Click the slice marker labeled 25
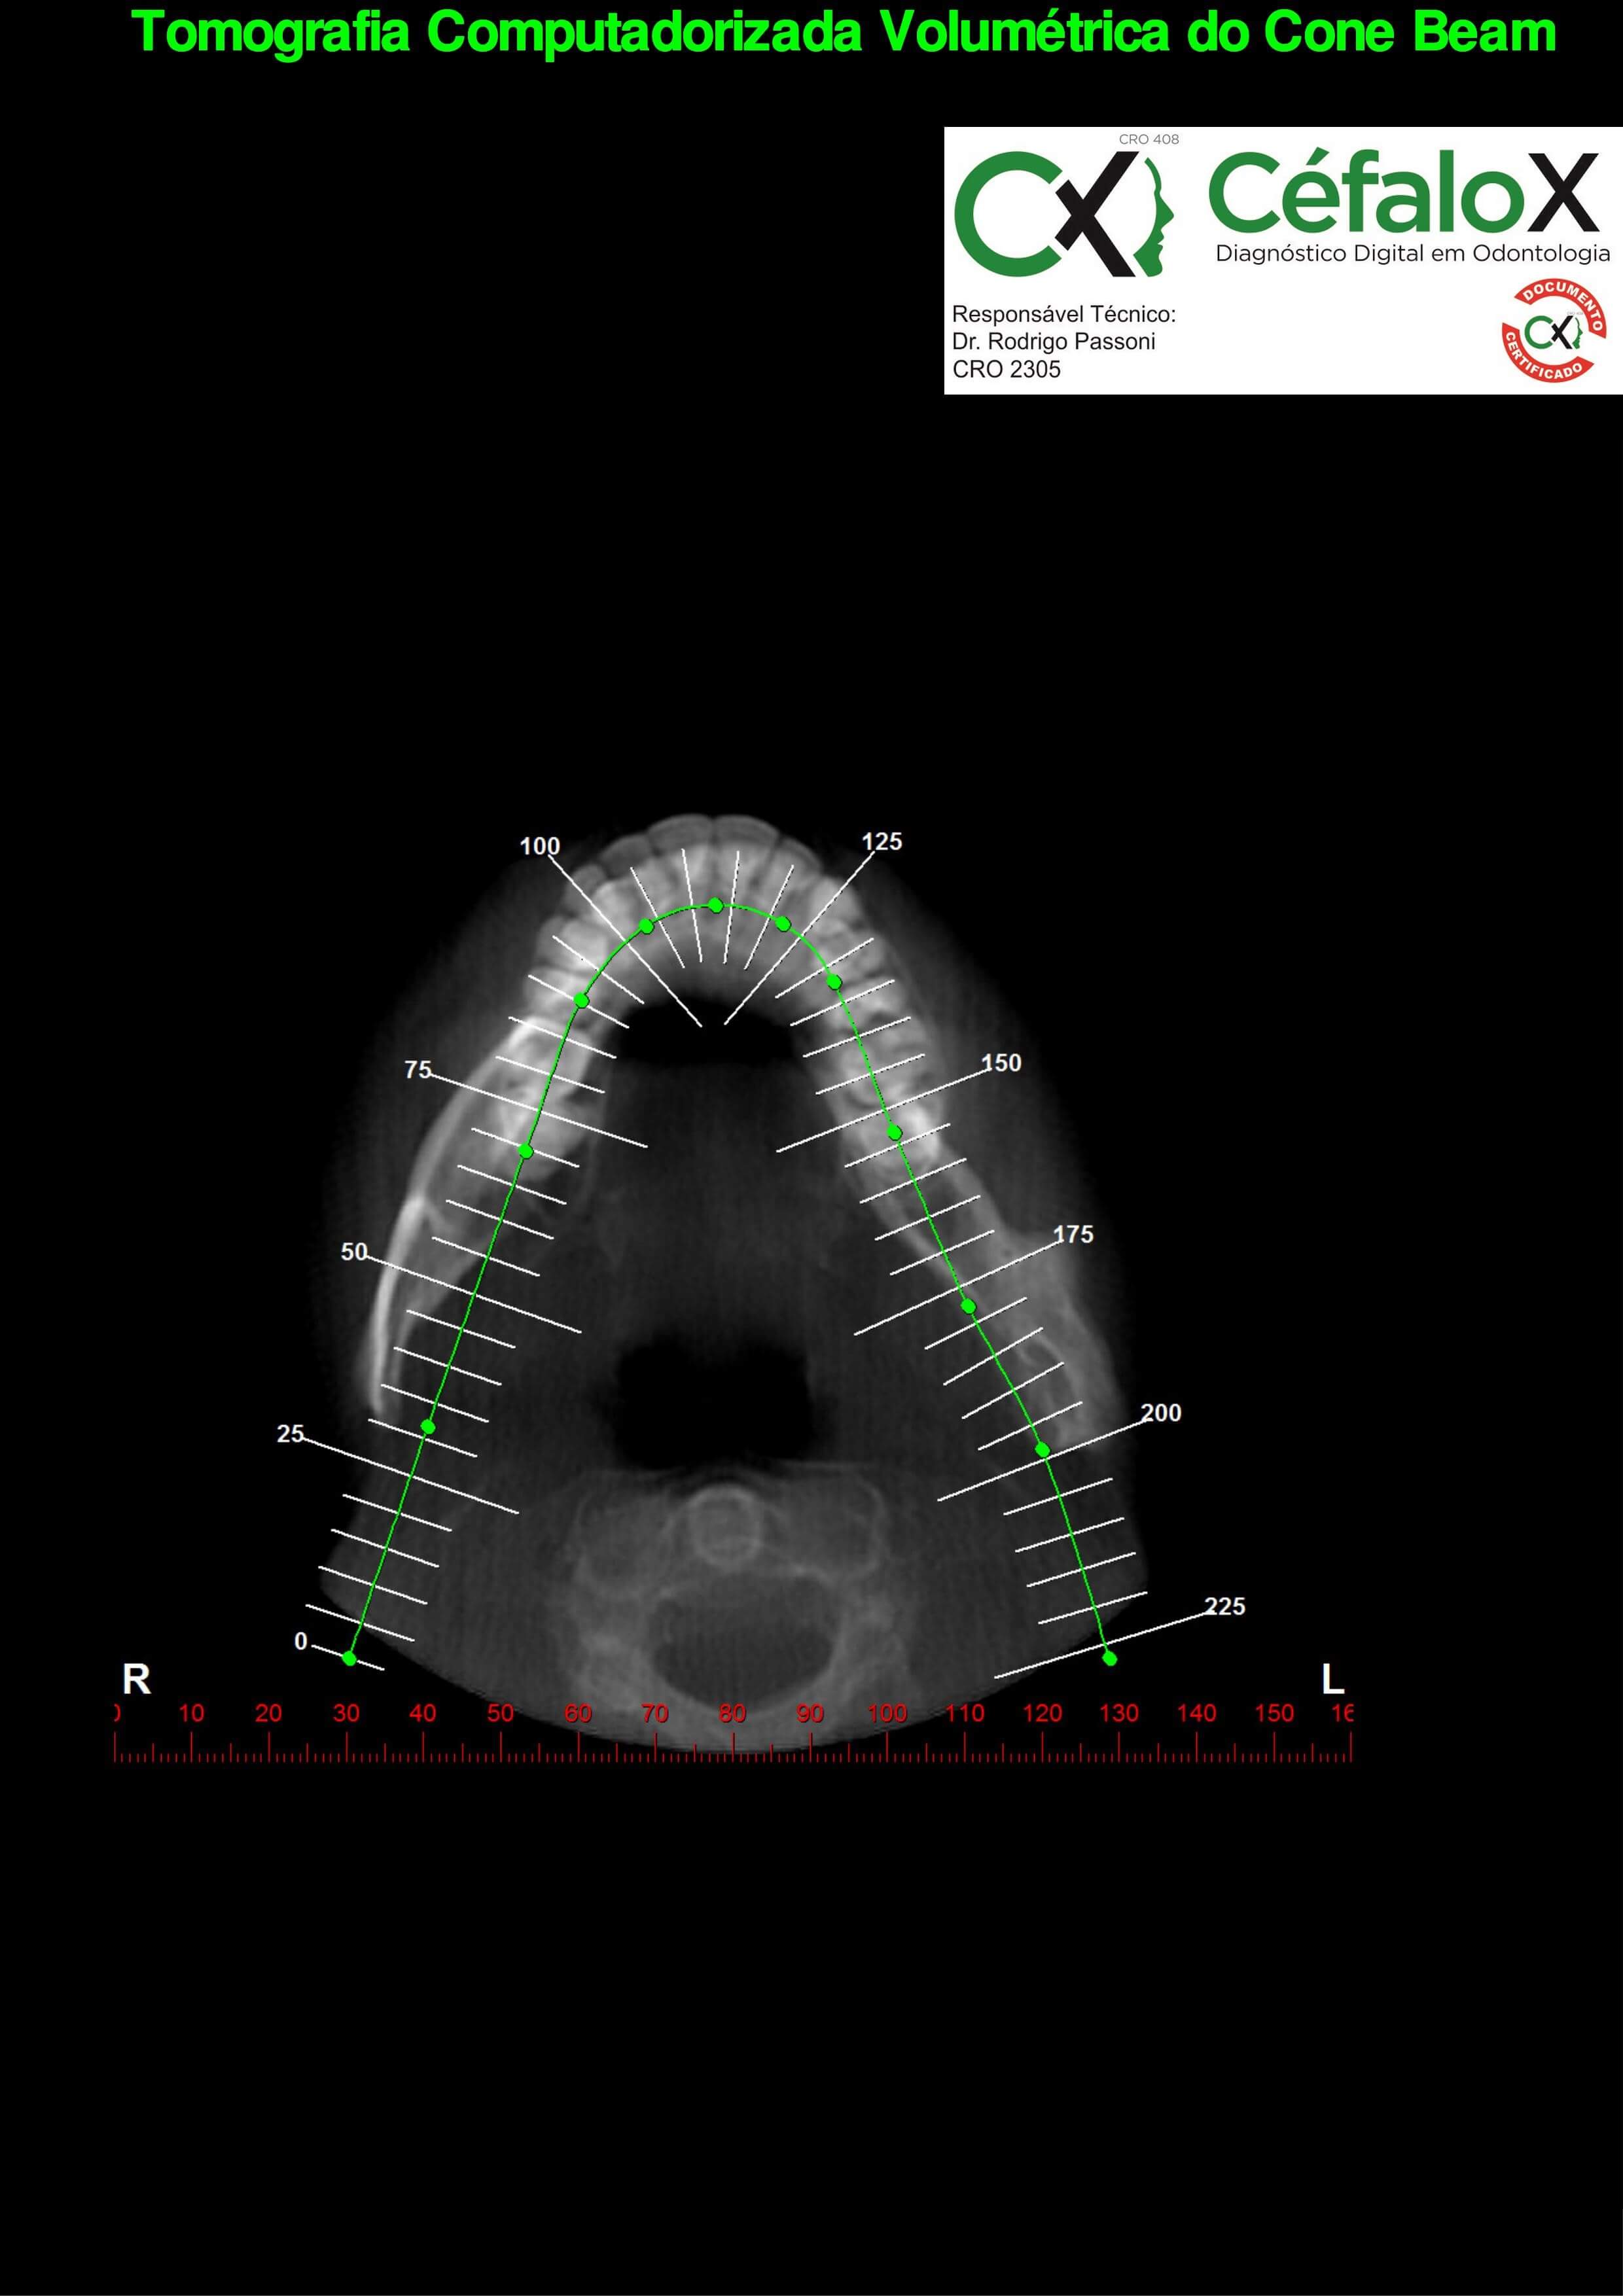 tap(290, 1434)
